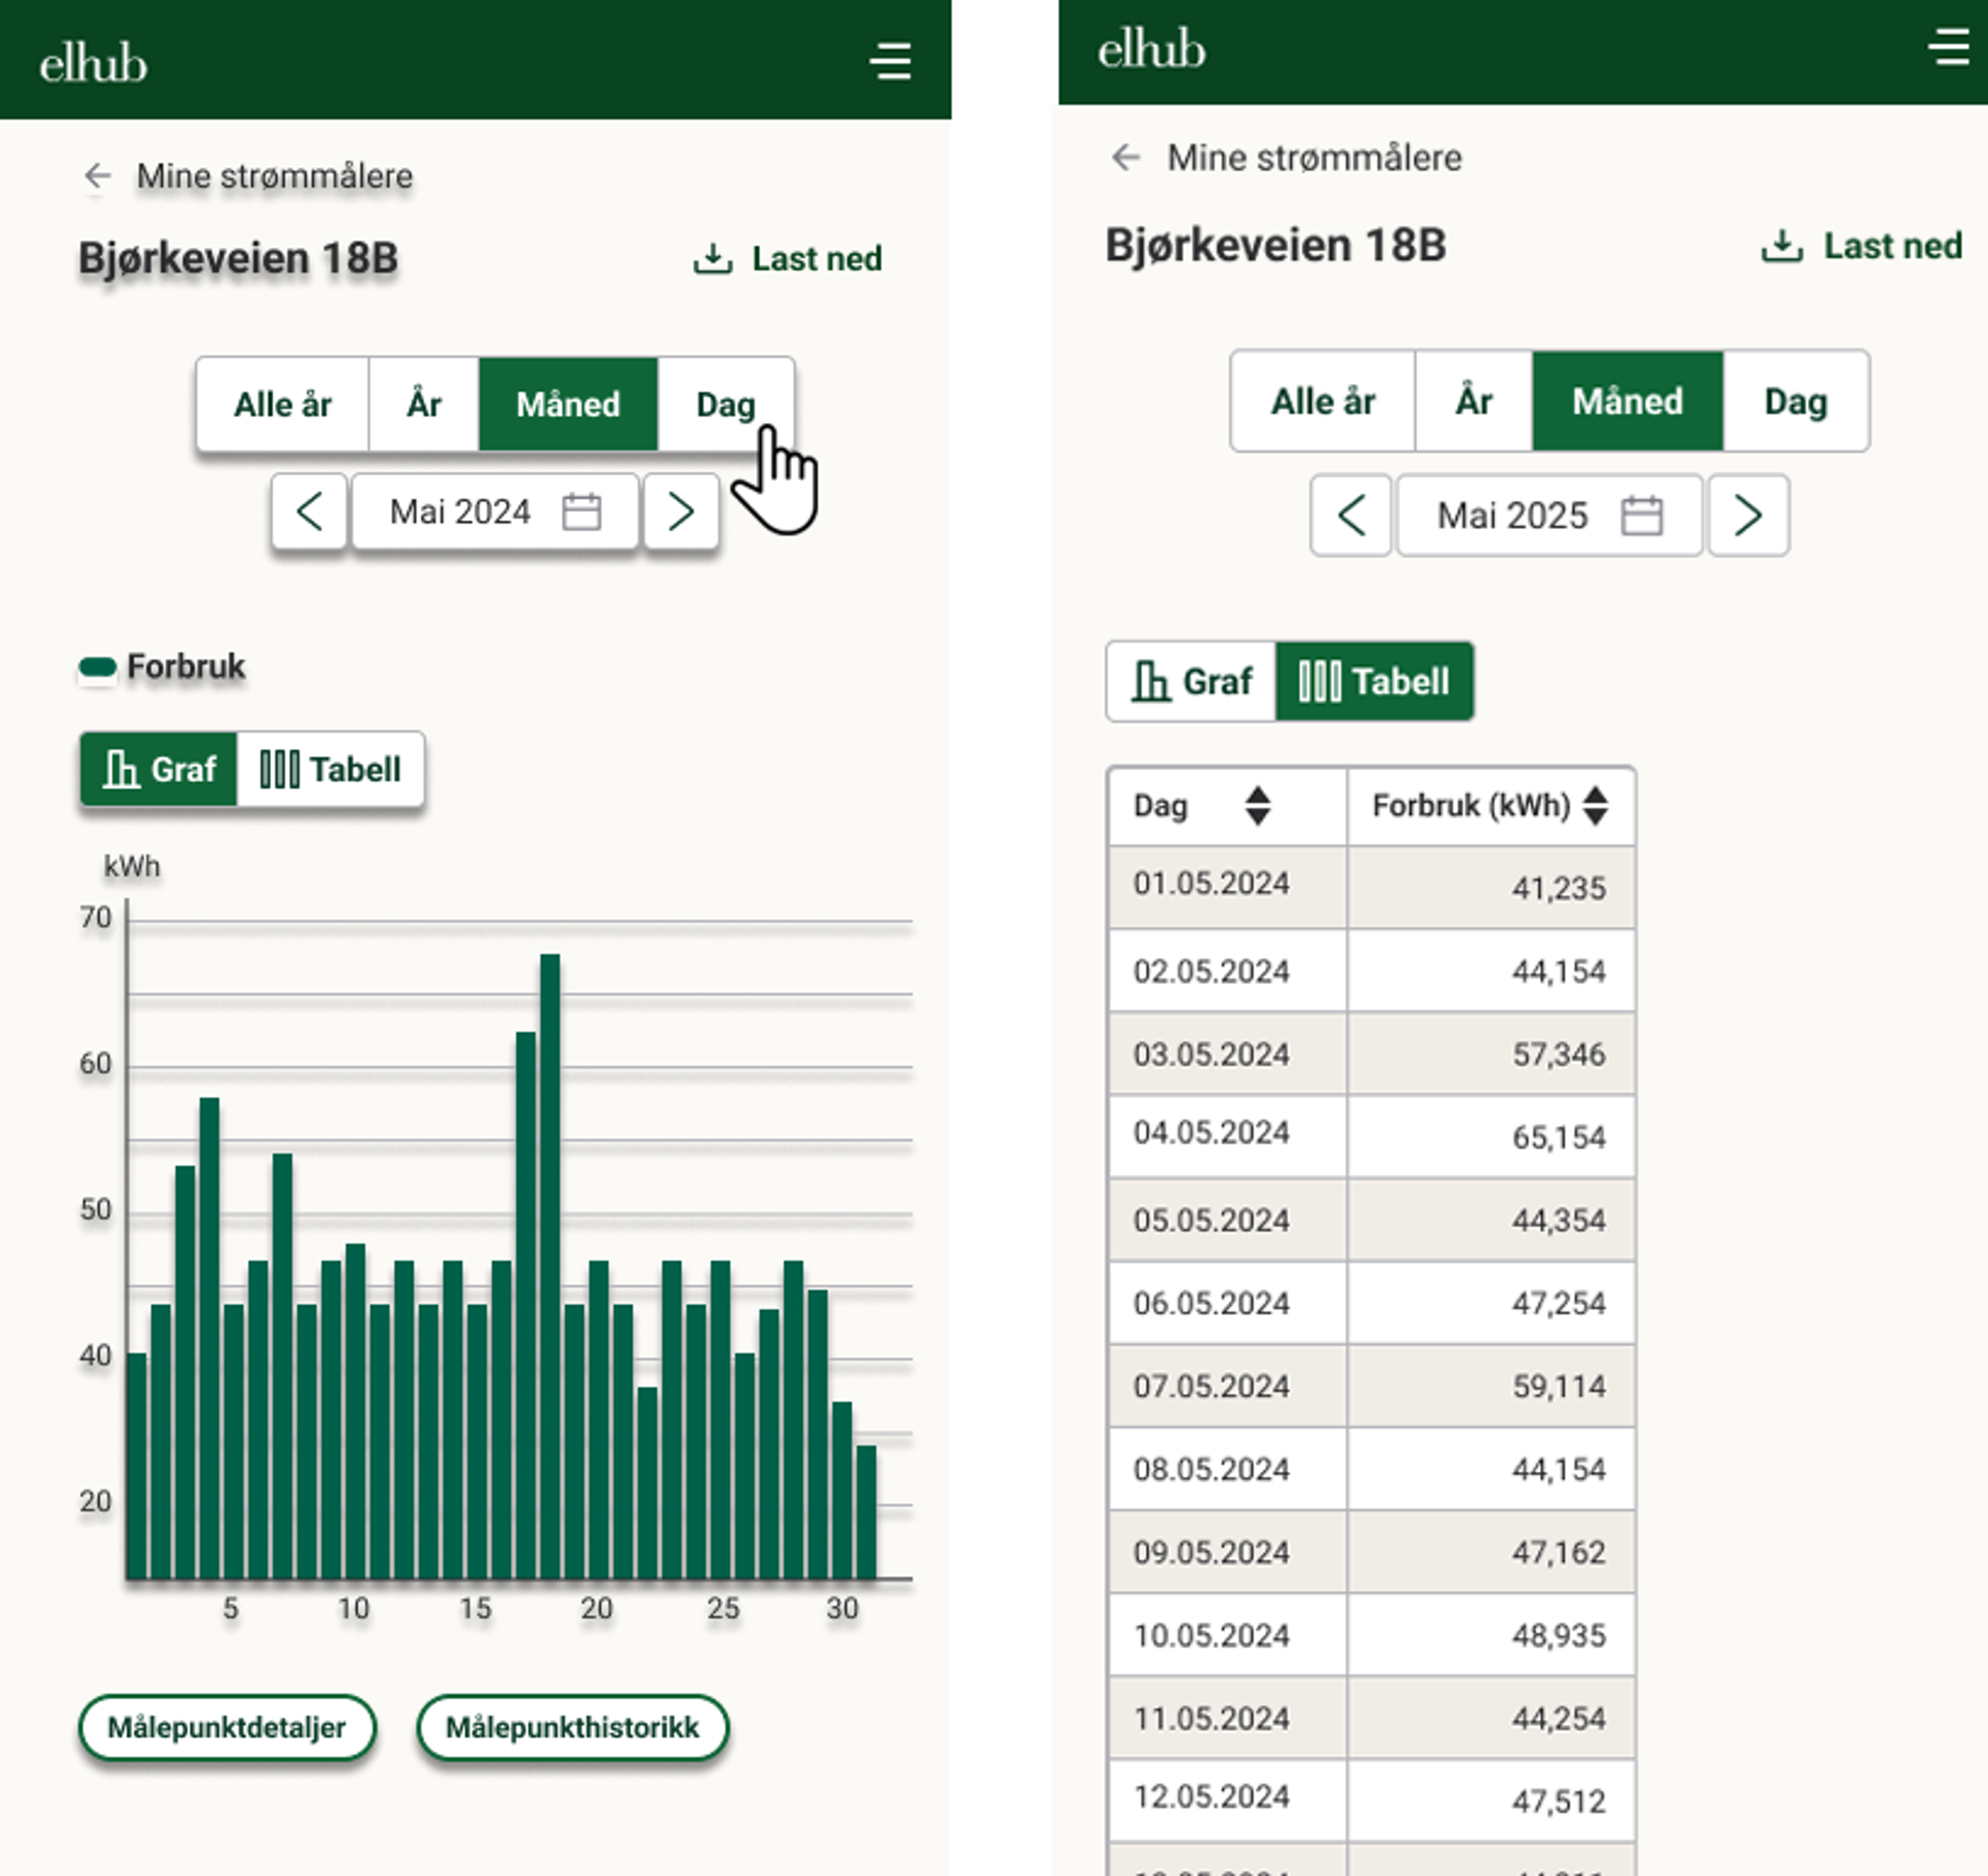Sort table by Dag column arrows
The height and width of the screenshot is (1876, 1988).
[x=1257, y=806]
